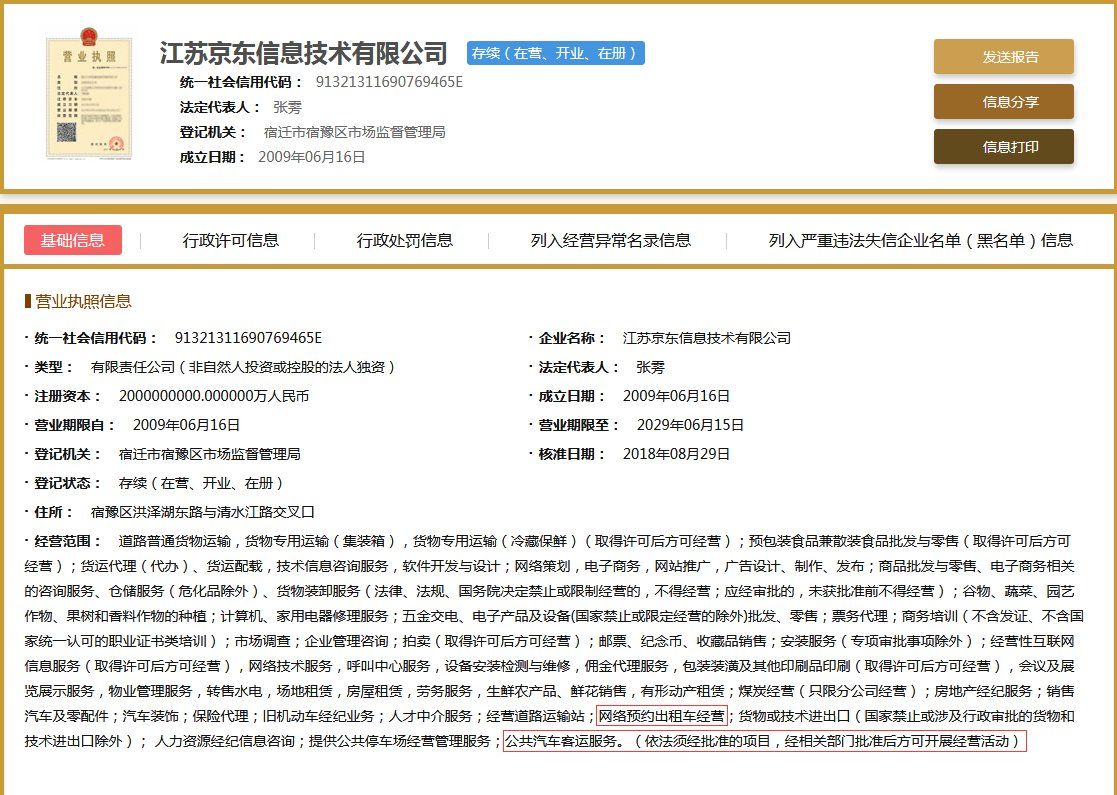
Task: Click 核准日期 value 2018年08月29日
Action: 676,454
